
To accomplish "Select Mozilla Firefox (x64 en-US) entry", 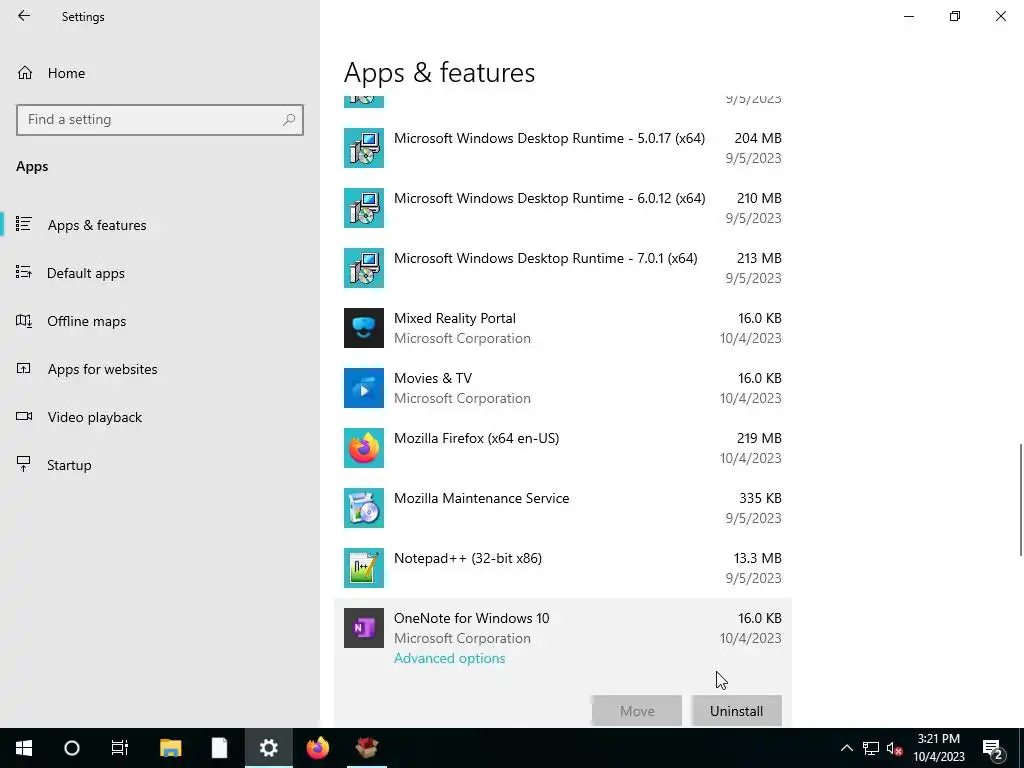I will pyautogui.click(x=562, y=448).
